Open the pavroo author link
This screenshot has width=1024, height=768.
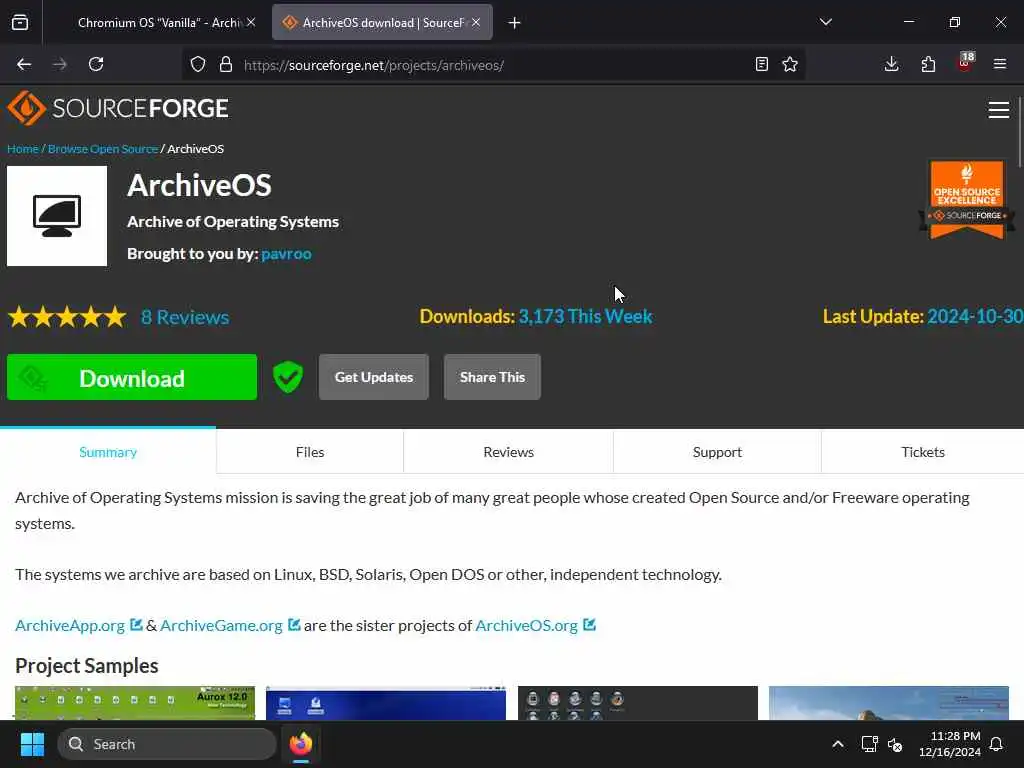286,253
